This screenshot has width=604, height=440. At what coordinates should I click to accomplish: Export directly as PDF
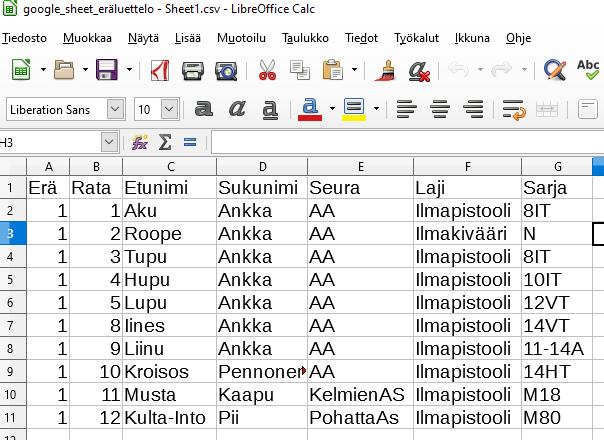[160, 70]
